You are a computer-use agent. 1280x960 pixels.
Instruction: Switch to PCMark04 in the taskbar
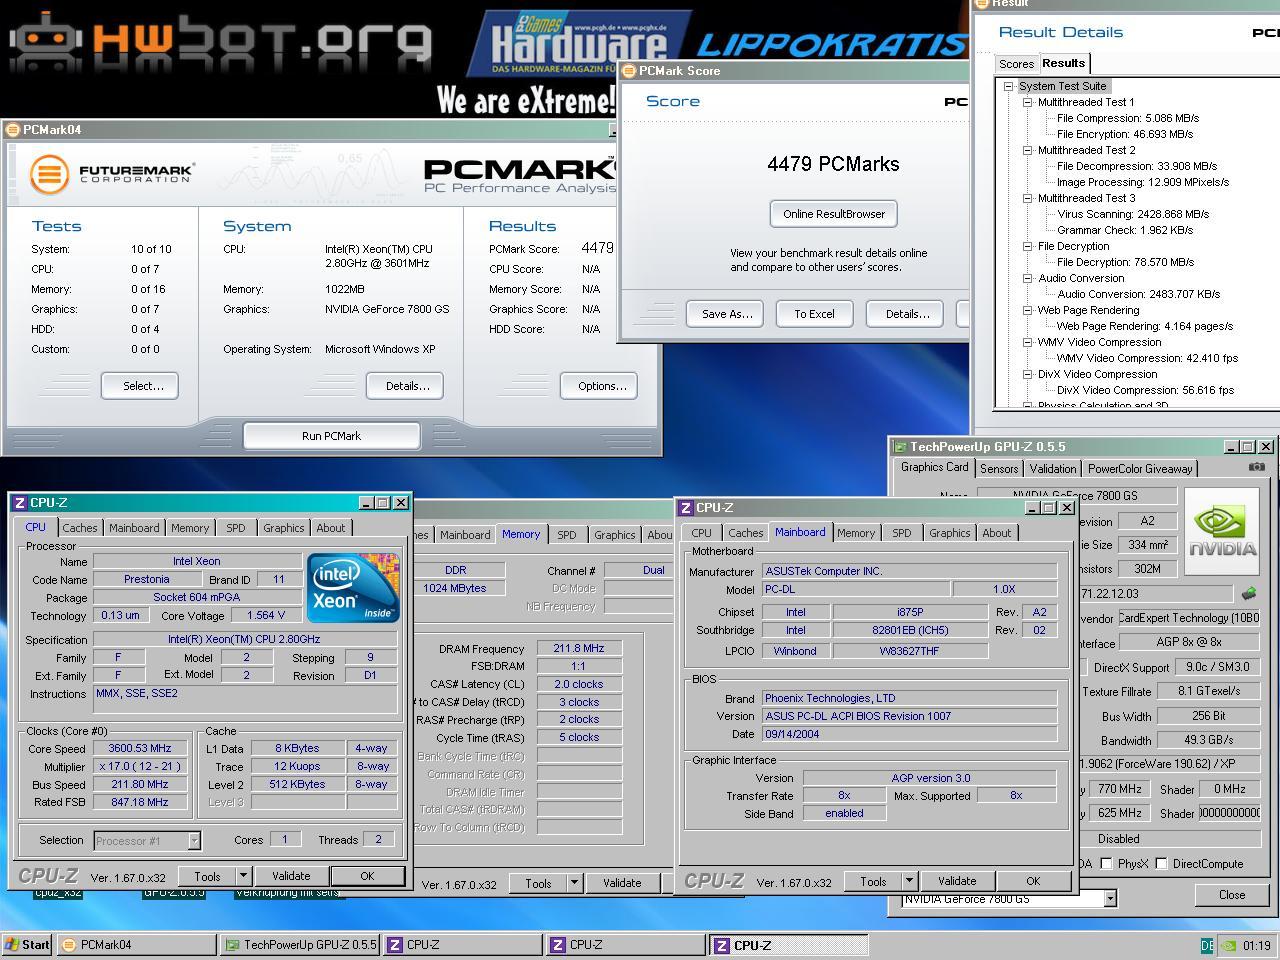136,945
